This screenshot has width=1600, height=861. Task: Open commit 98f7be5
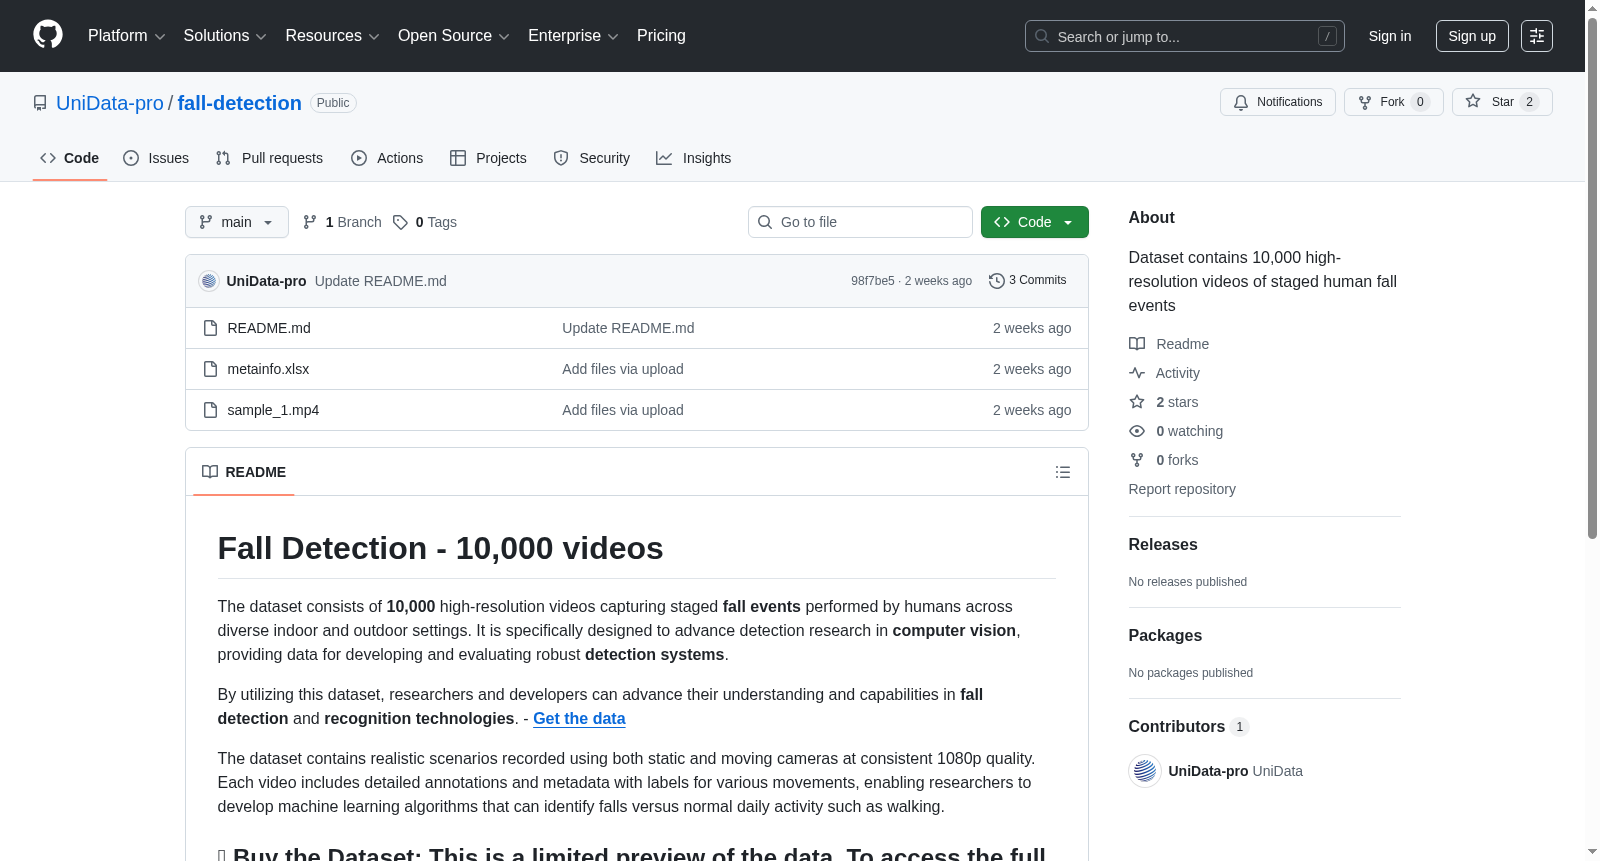[873, 281]
